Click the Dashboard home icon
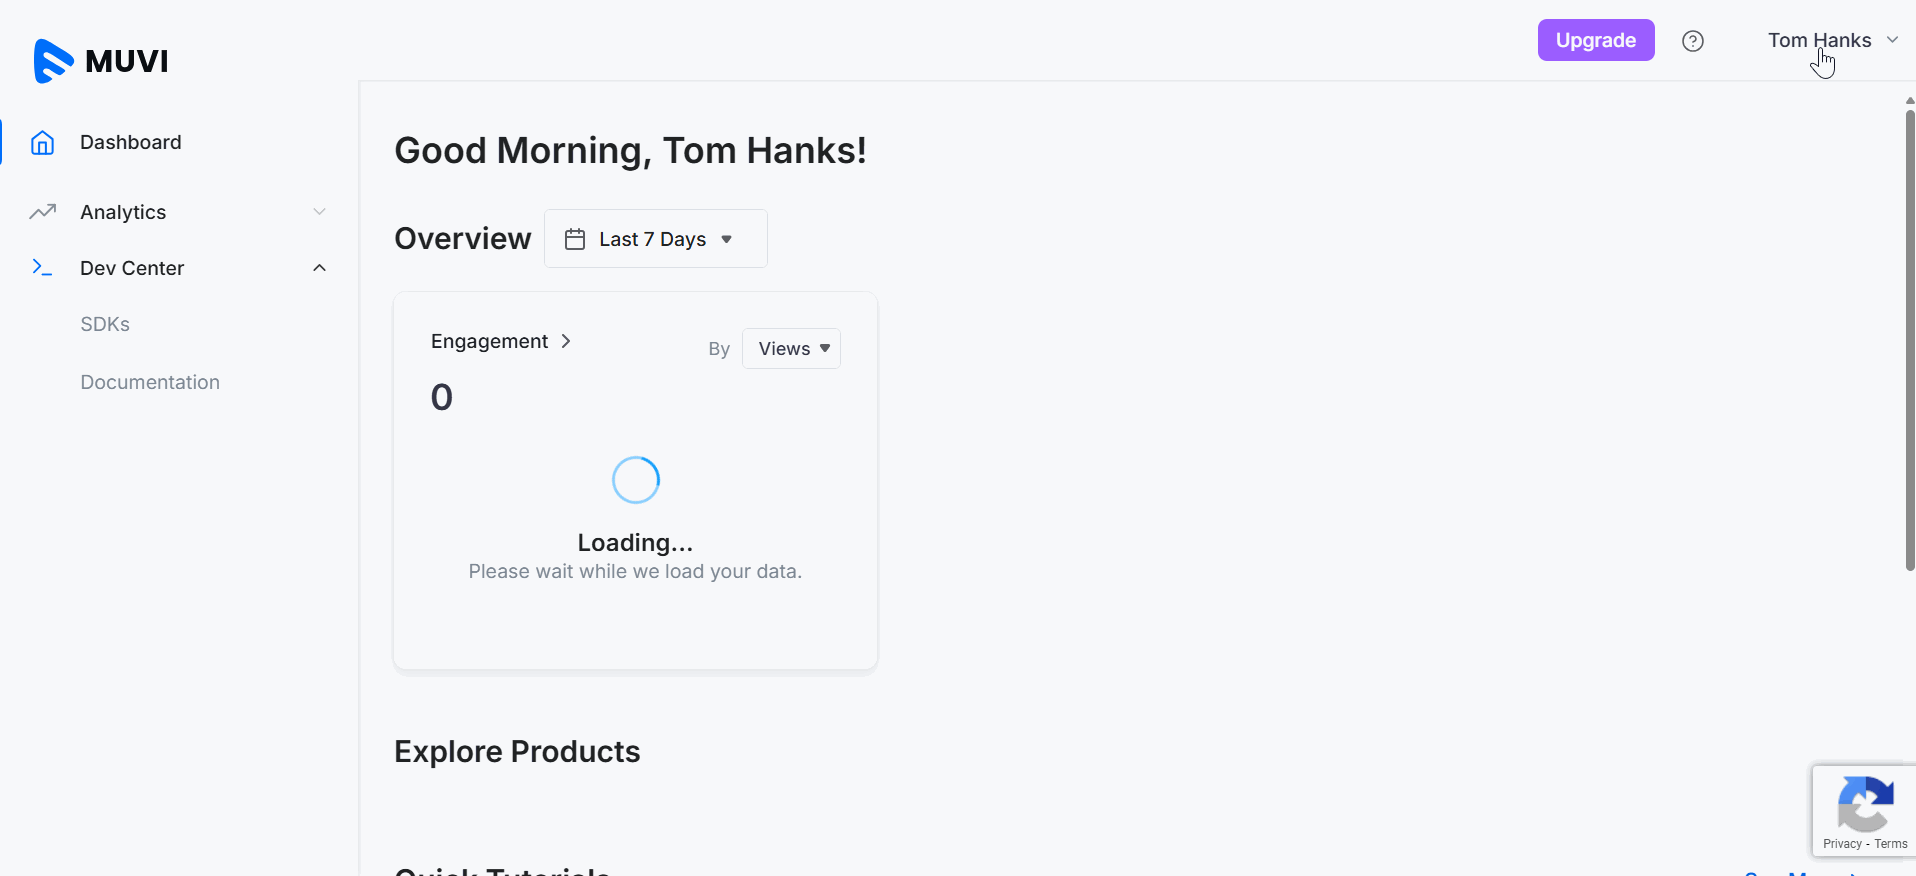The height and width of the screenshot is (876, 1916). click(42, 143)
